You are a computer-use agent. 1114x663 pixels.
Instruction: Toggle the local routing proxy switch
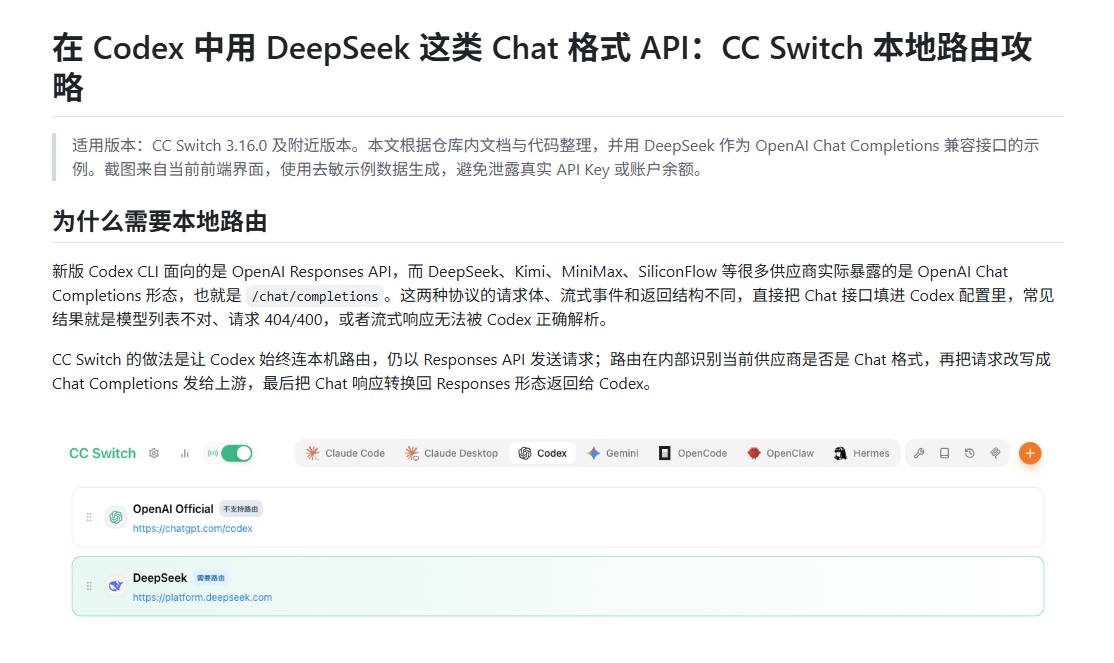coord(237,453)
